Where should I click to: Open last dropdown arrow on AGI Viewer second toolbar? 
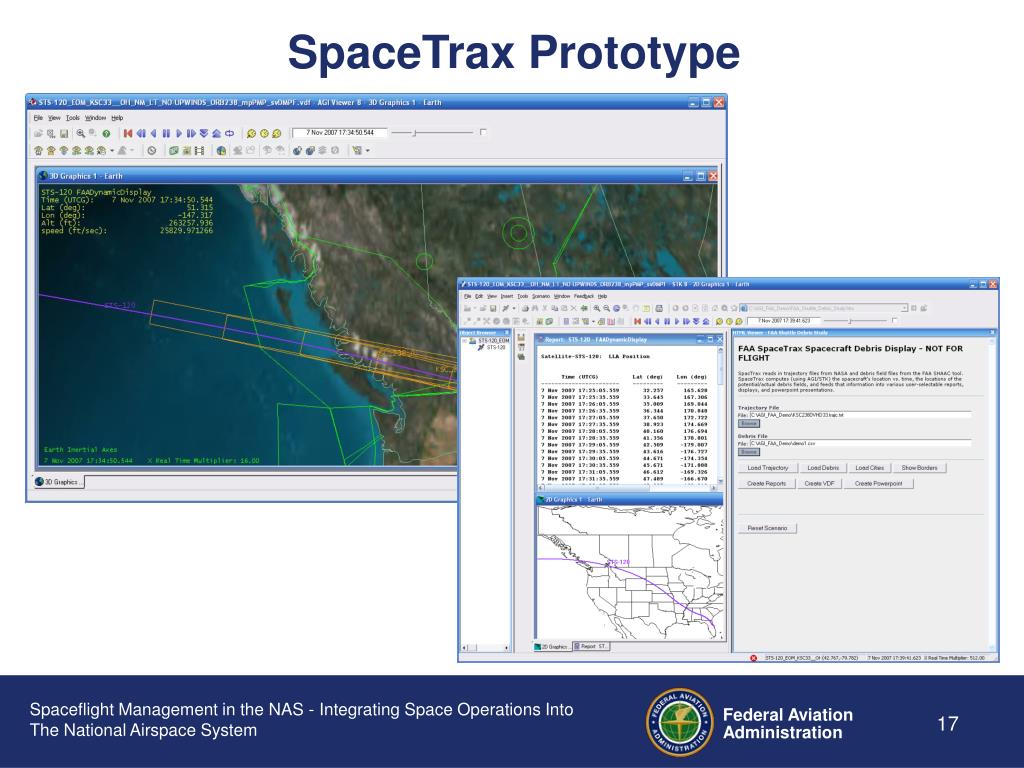pyautogui.click(x=368, y=151)
